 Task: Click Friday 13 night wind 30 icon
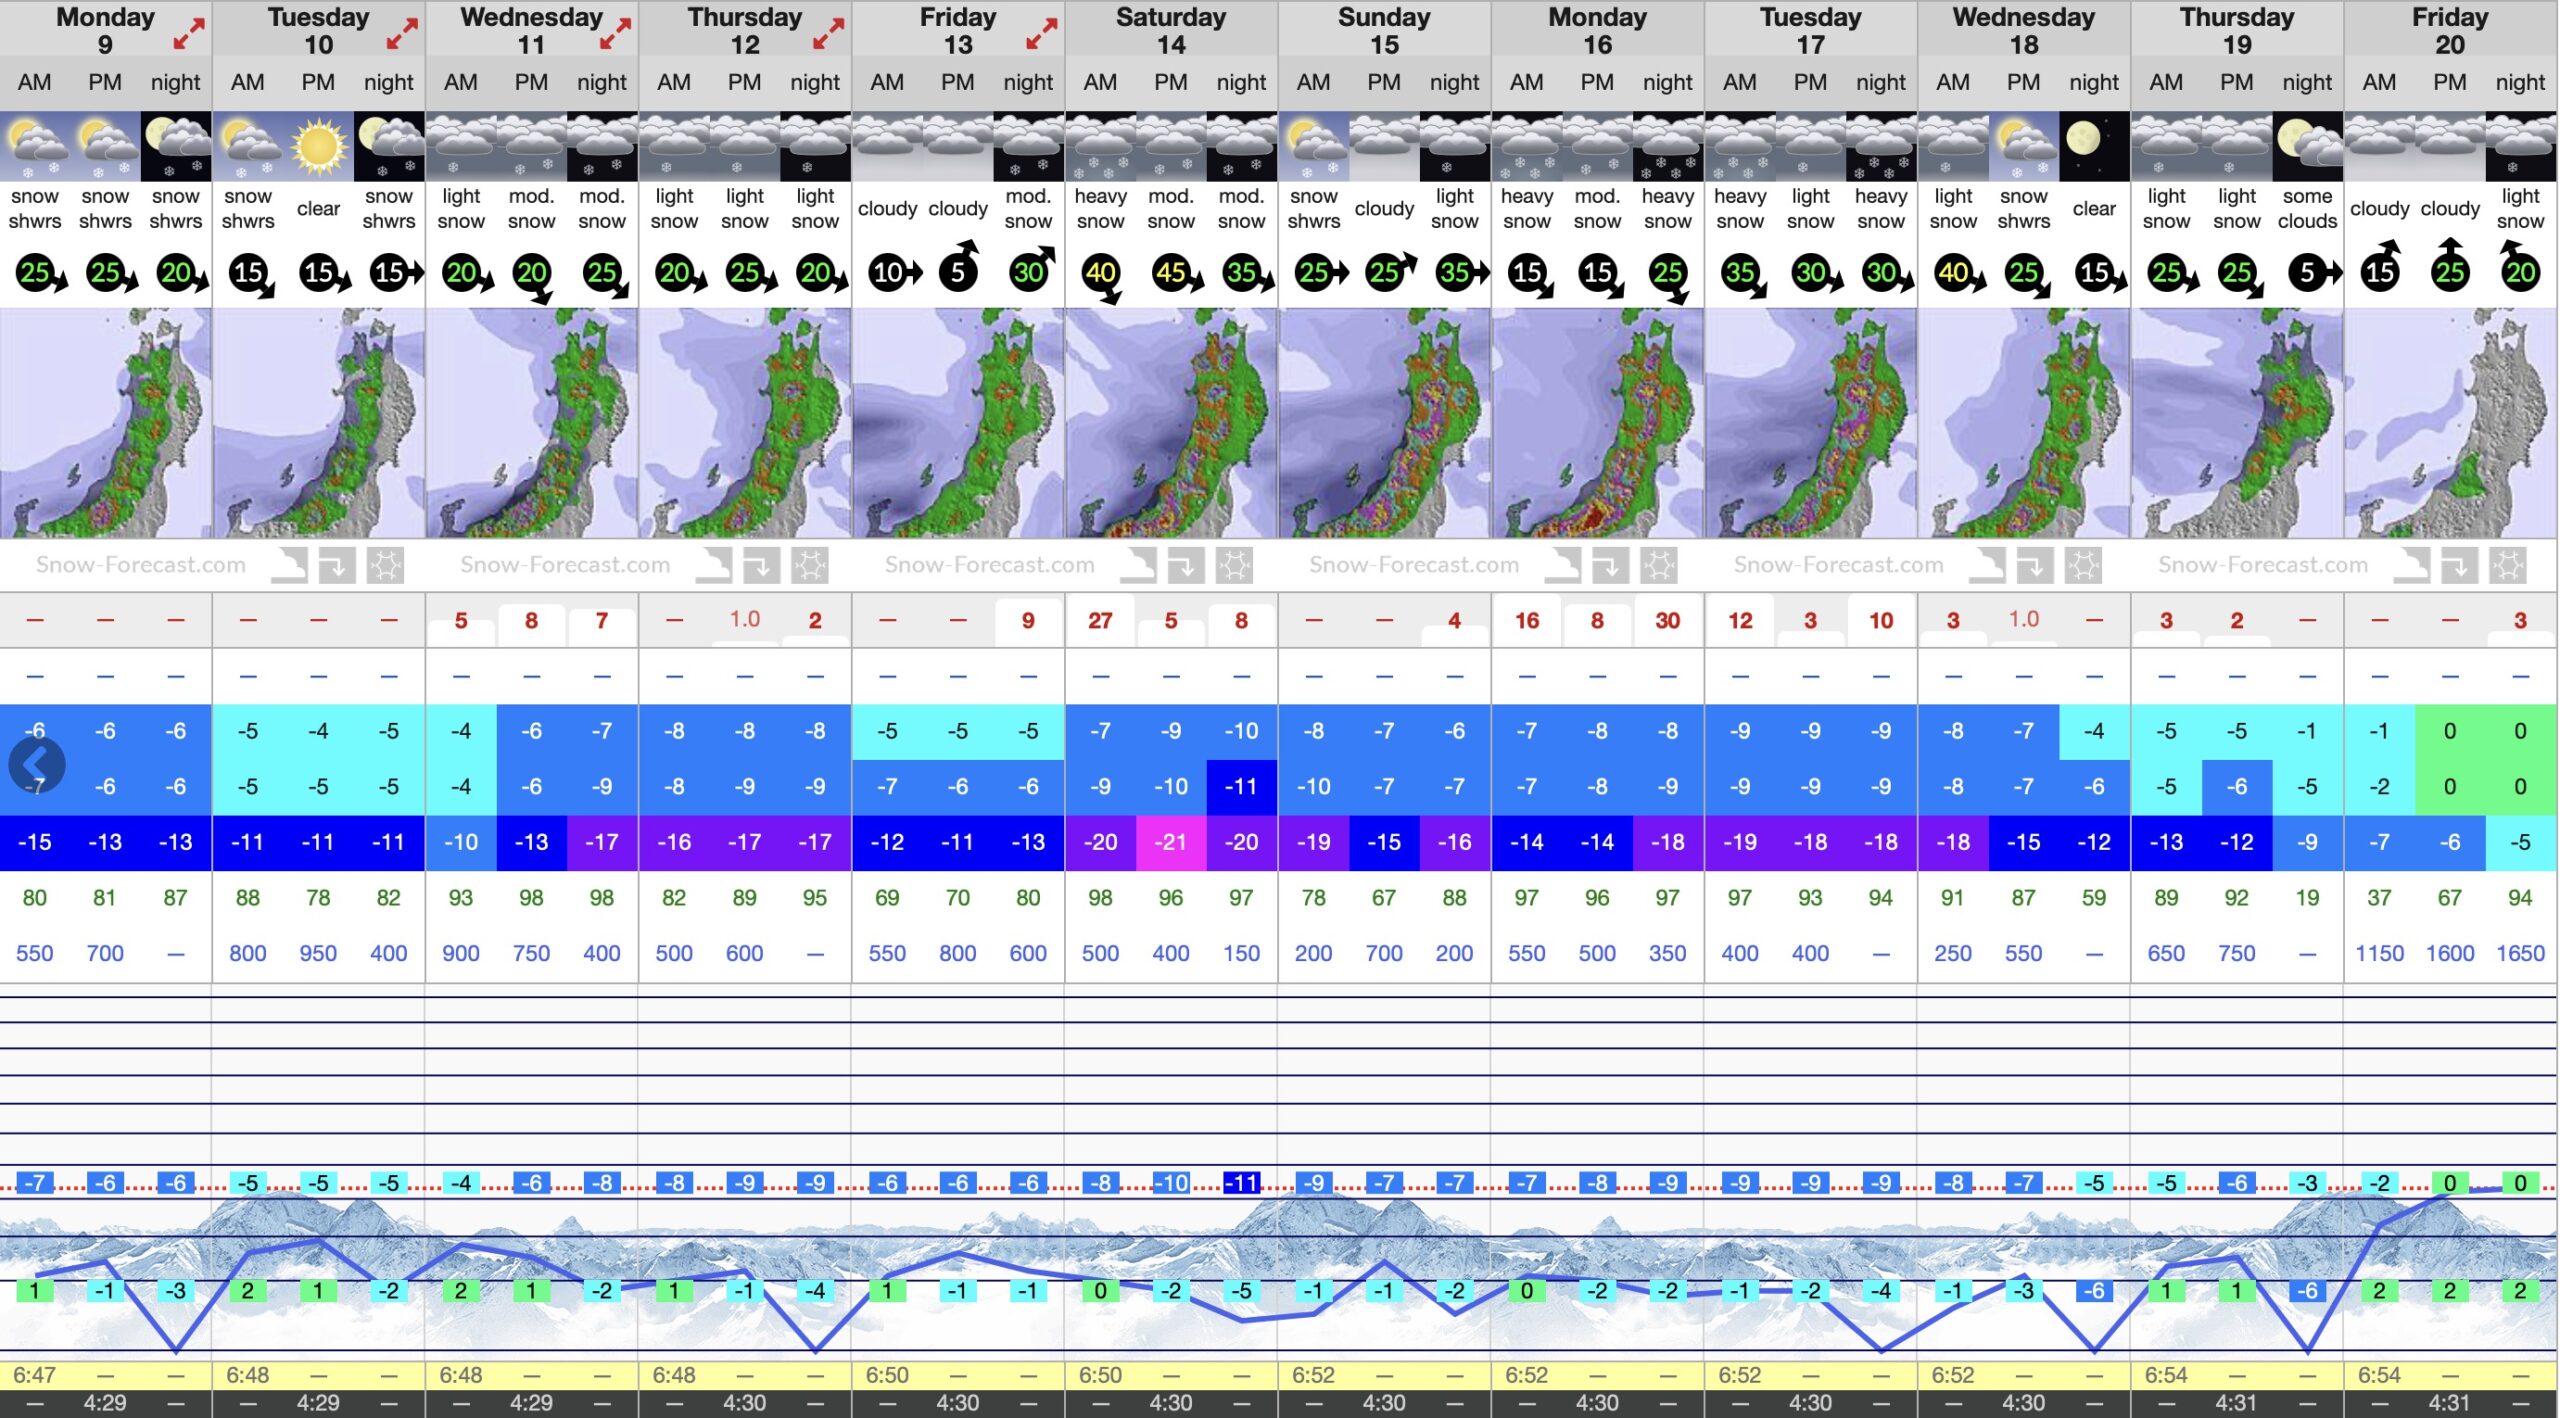pyautogui.click(x=1031, y=268)
